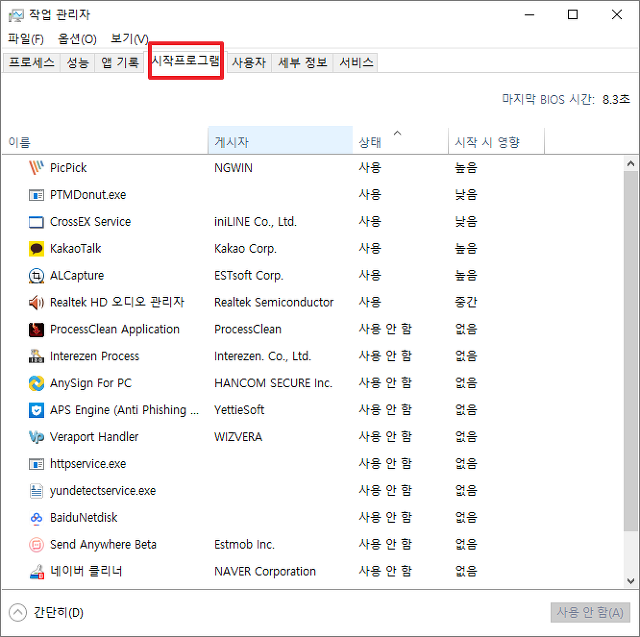
Task: Select the CrossEX Service name text
Action: 90,222
